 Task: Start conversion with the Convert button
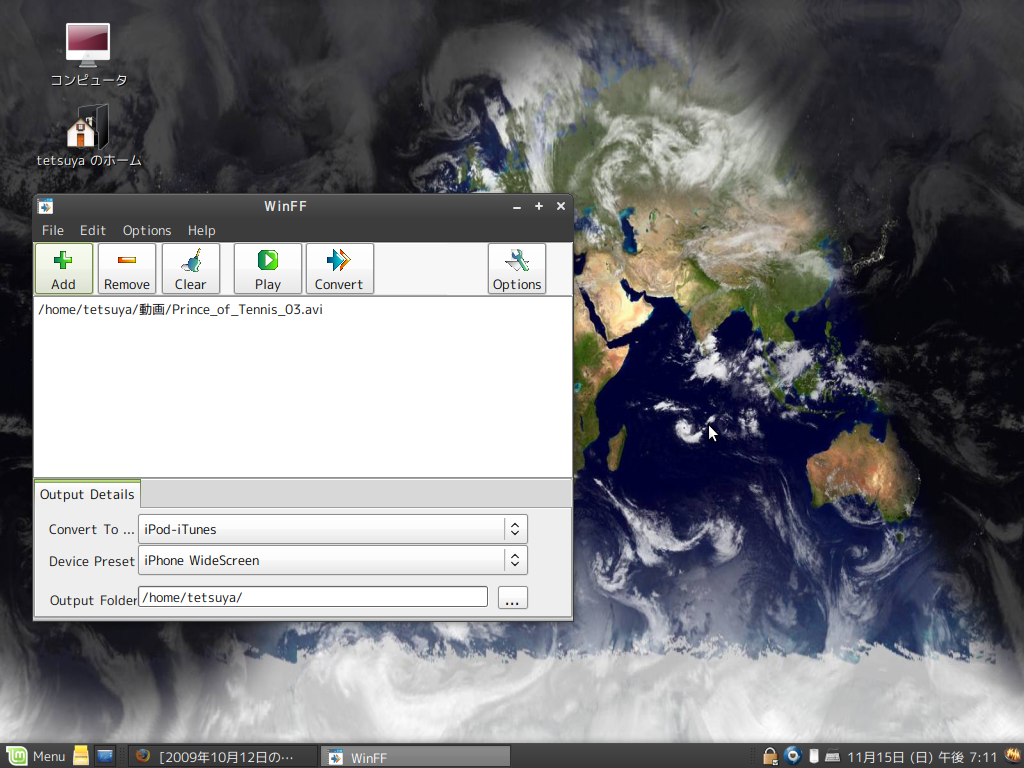pyautogui.click(x=339, y=269)
